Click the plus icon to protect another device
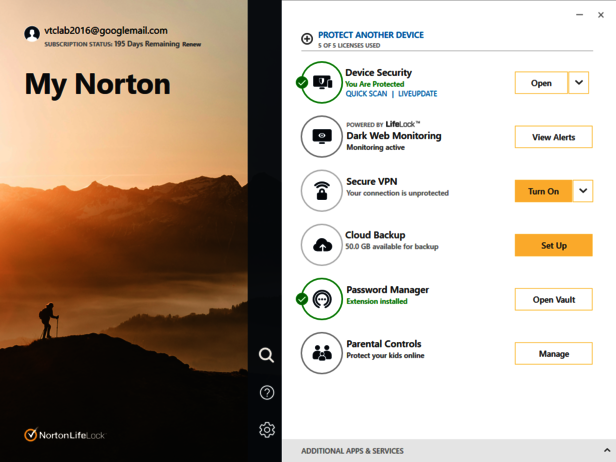Image resolution: width=616 pixels, height=462 pixels. click(307, 39)
